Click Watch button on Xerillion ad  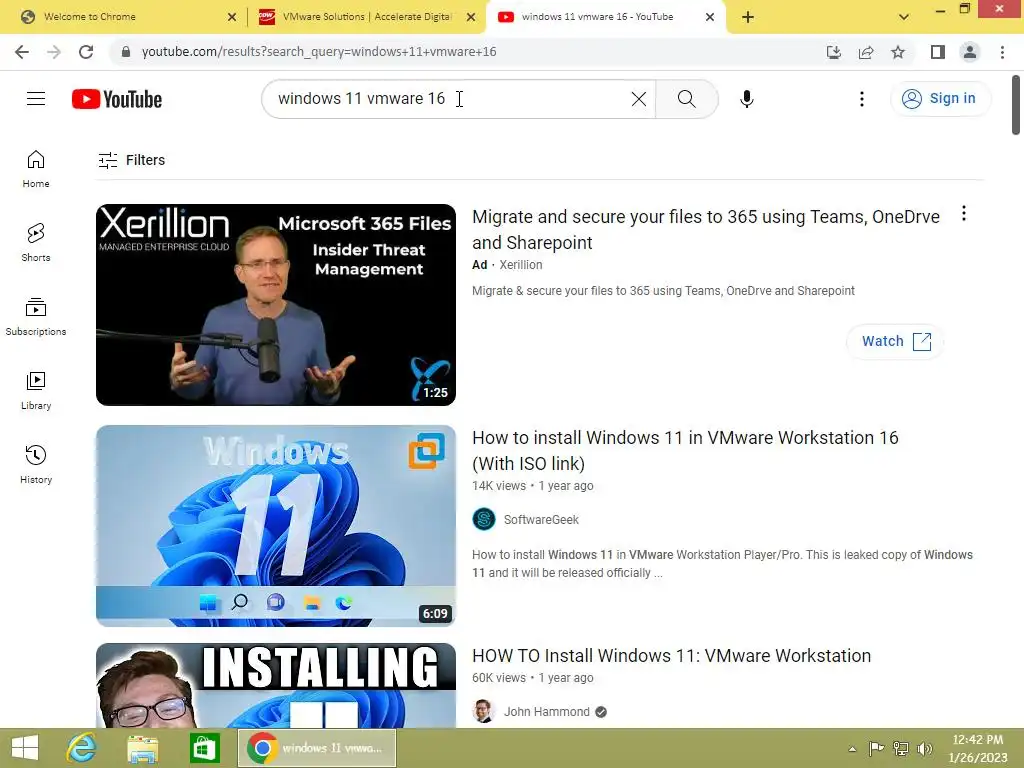(895, 342)
